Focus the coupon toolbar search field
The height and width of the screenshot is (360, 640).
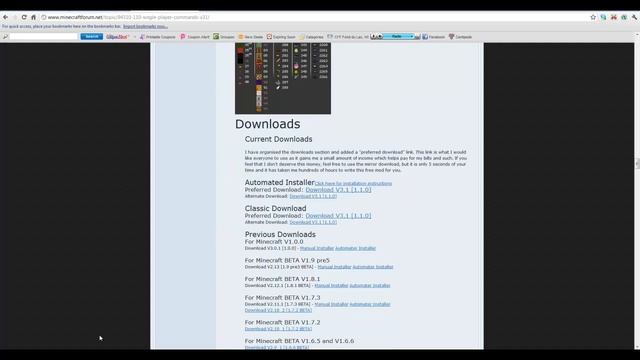click(x=44, y=36)
